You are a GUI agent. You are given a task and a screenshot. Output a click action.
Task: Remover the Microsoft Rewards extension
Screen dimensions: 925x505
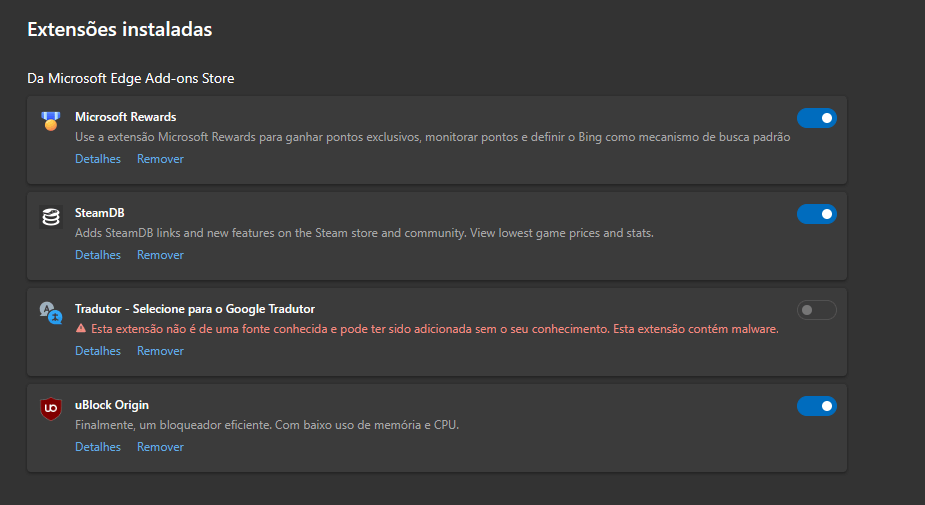[160, 159]
